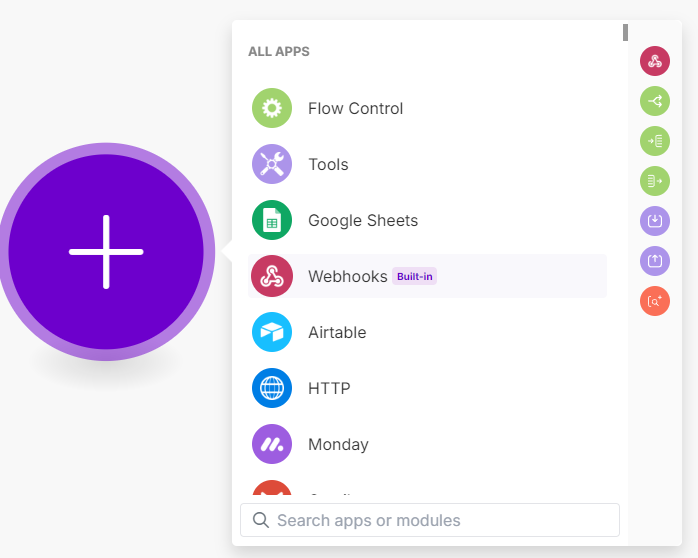Click the ALL APPS heading
Screen dimensions: 698x558
pos(279,52)
